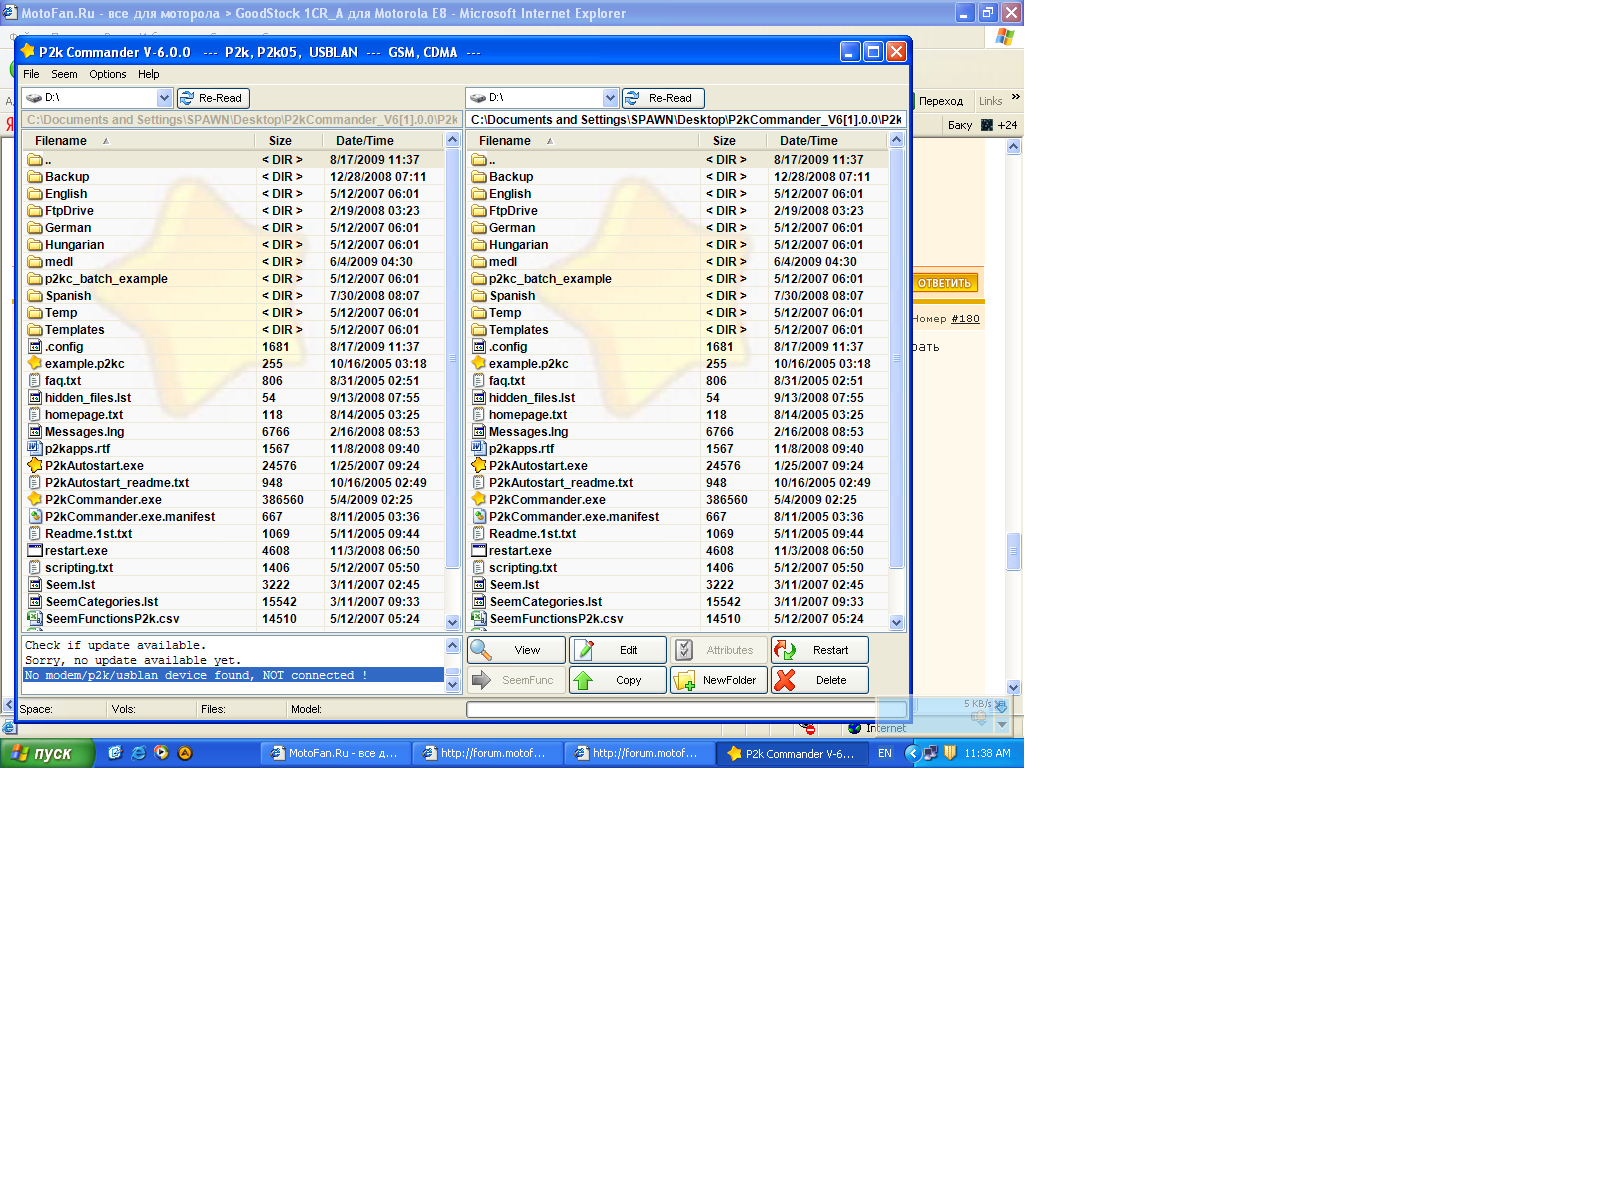Click Re-Read button in left panel
This screenshot has height=1200, width=1600.
tap(213, 98)
